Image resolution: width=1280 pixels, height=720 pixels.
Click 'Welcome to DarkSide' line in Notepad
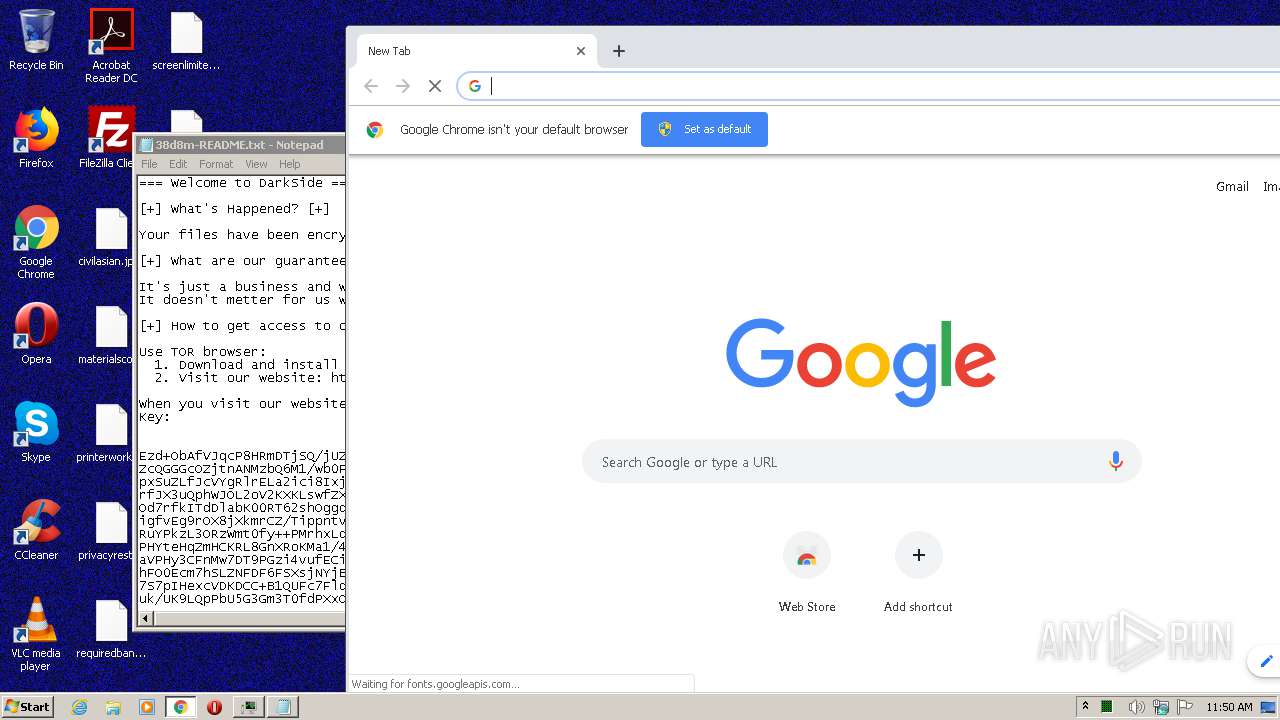242,183
